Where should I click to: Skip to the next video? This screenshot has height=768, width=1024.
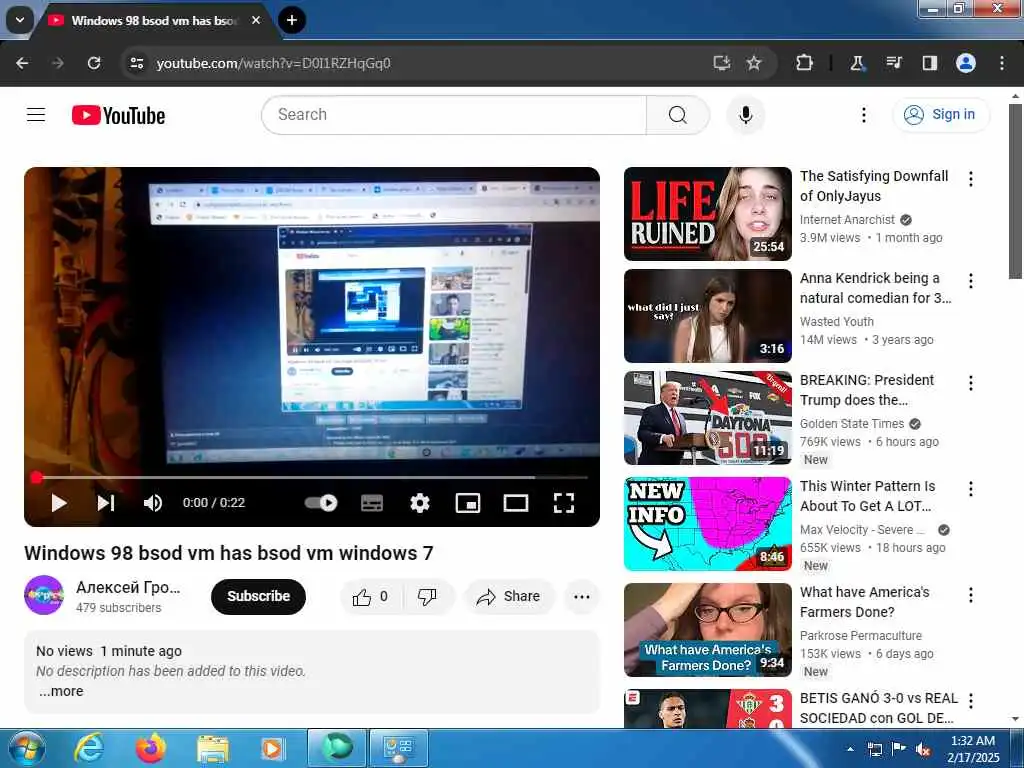(106, 503)
